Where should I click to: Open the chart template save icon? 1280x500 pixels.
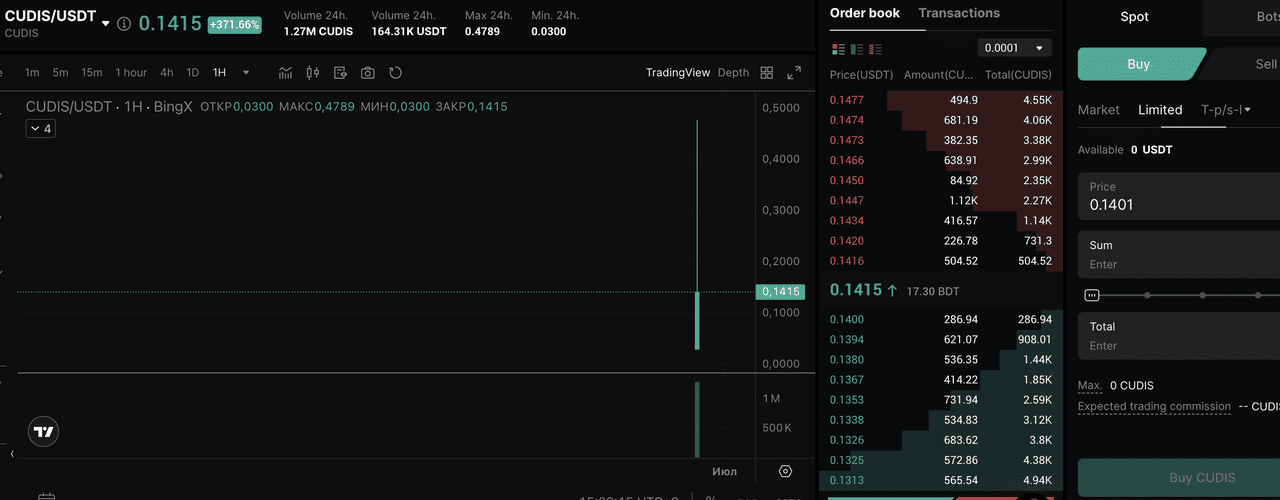pyautogui.click(x=340, y=73)
